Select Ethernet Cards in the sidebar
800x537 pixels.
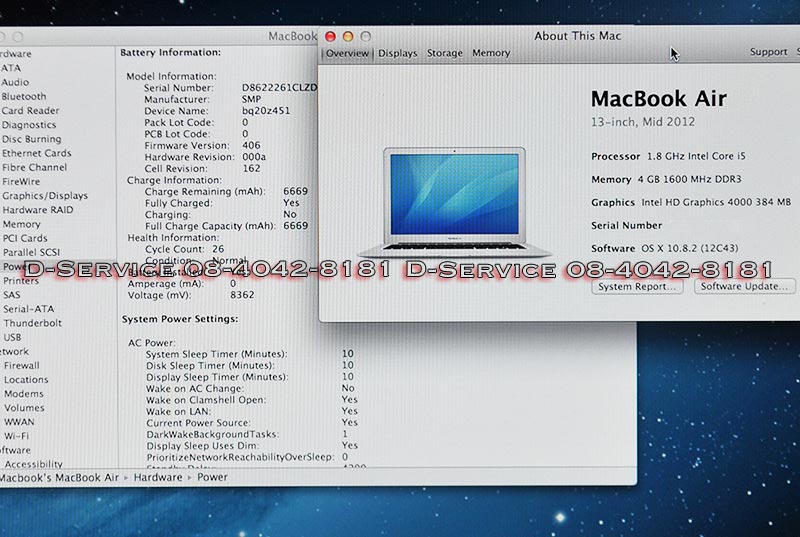pos(36,153)
